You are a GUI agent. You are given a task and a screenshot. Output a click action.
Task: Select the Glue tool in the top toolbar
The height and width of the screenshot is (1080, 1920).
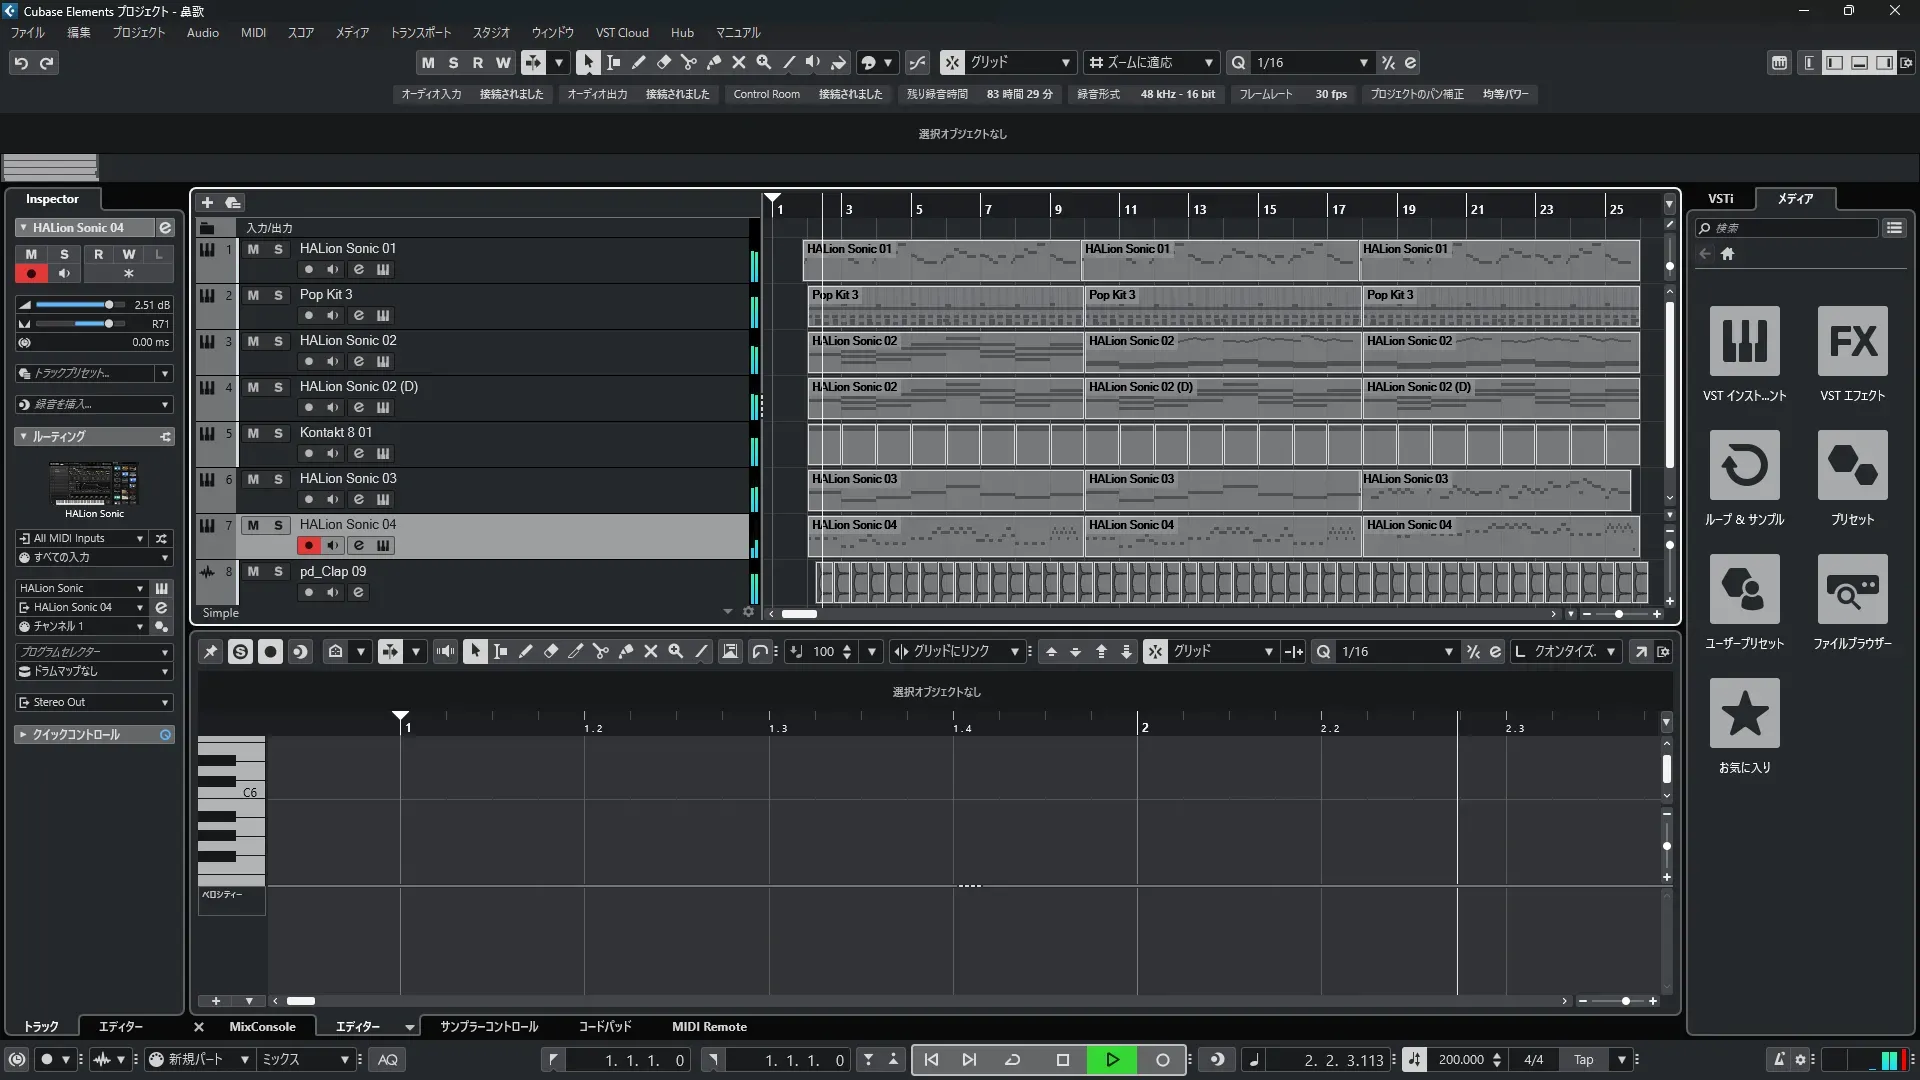[x=713, y=62]
